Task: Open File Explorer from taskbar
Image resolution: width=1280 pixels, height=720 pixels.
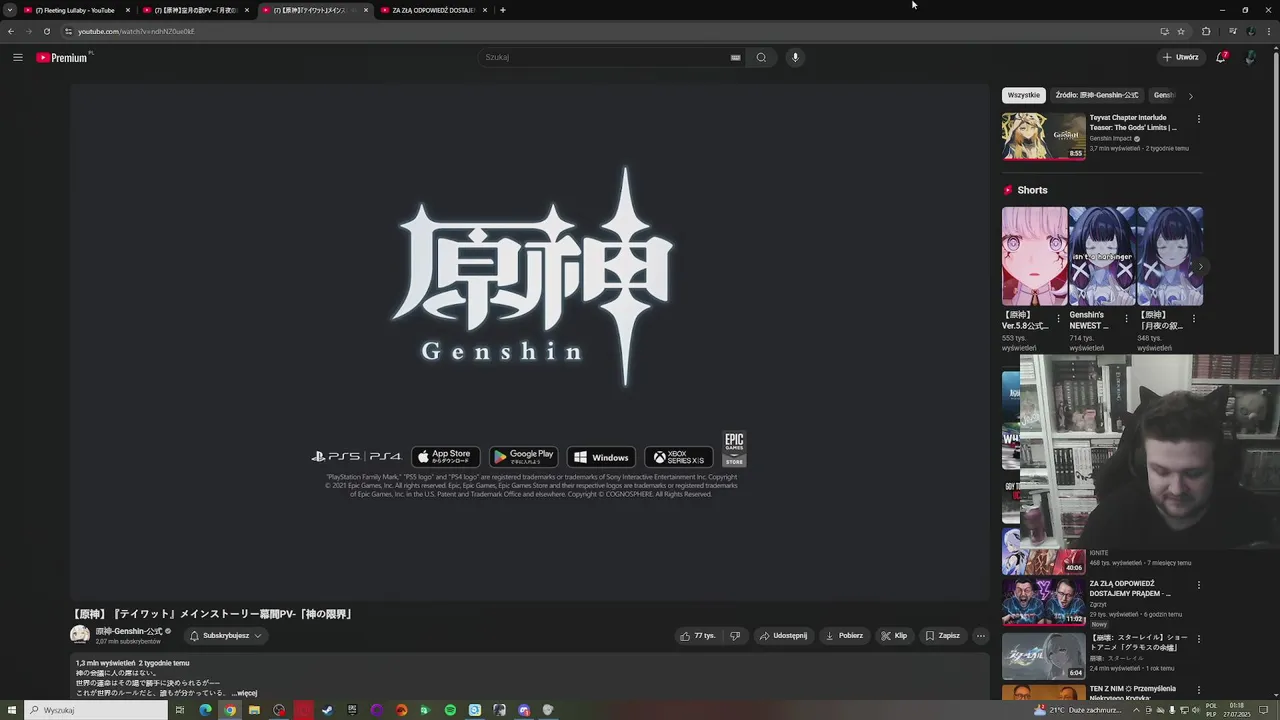Action: click(254, 710)
